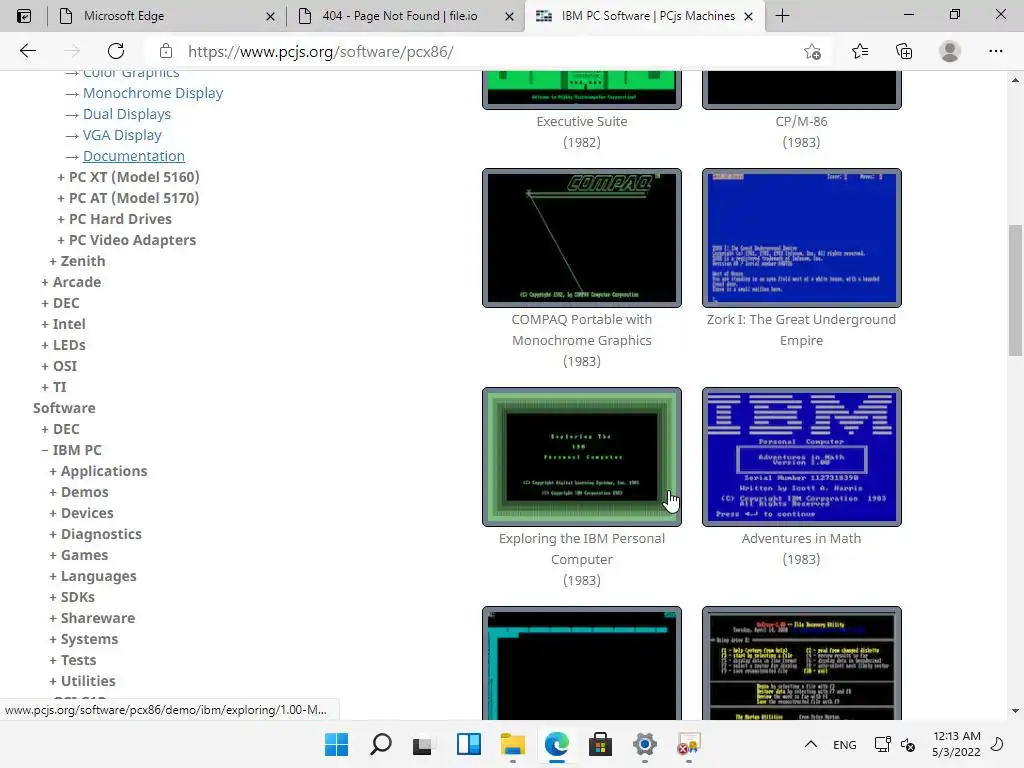
Task: Close the Microsoft Edge tab
Action: point(270,16)
